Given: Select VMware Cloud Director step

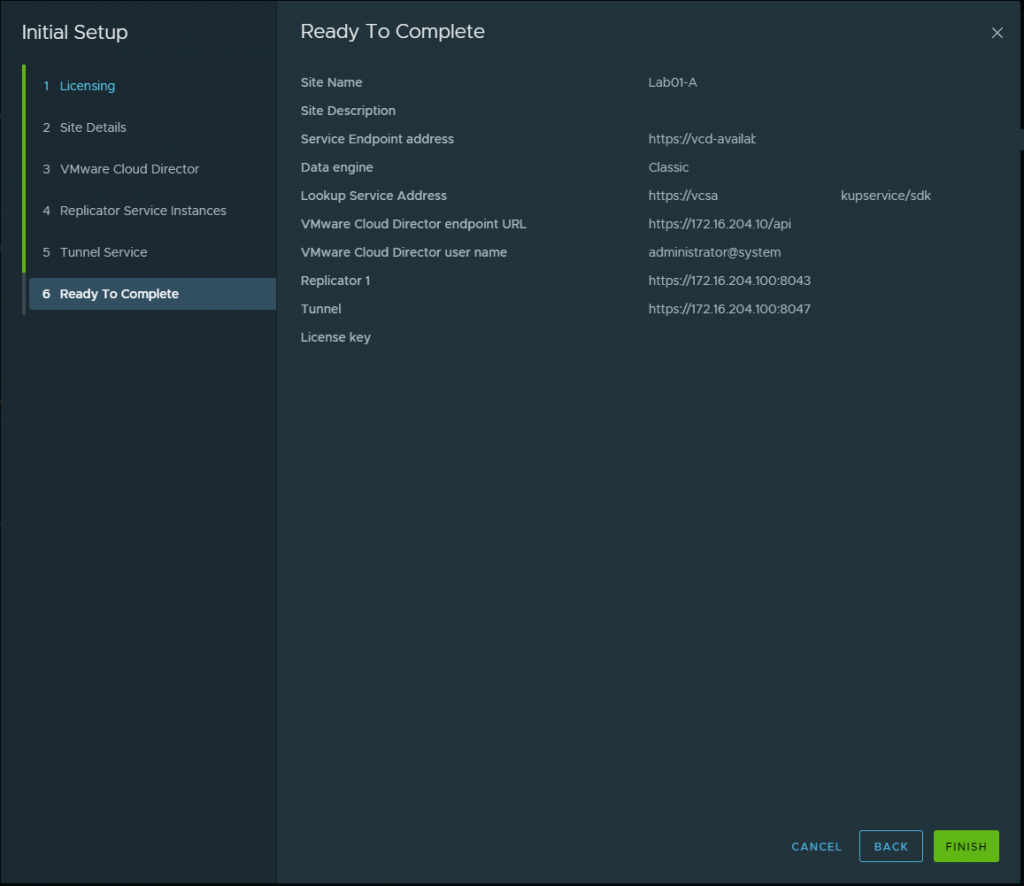Looking at the screenshot, I should point(129,169).
